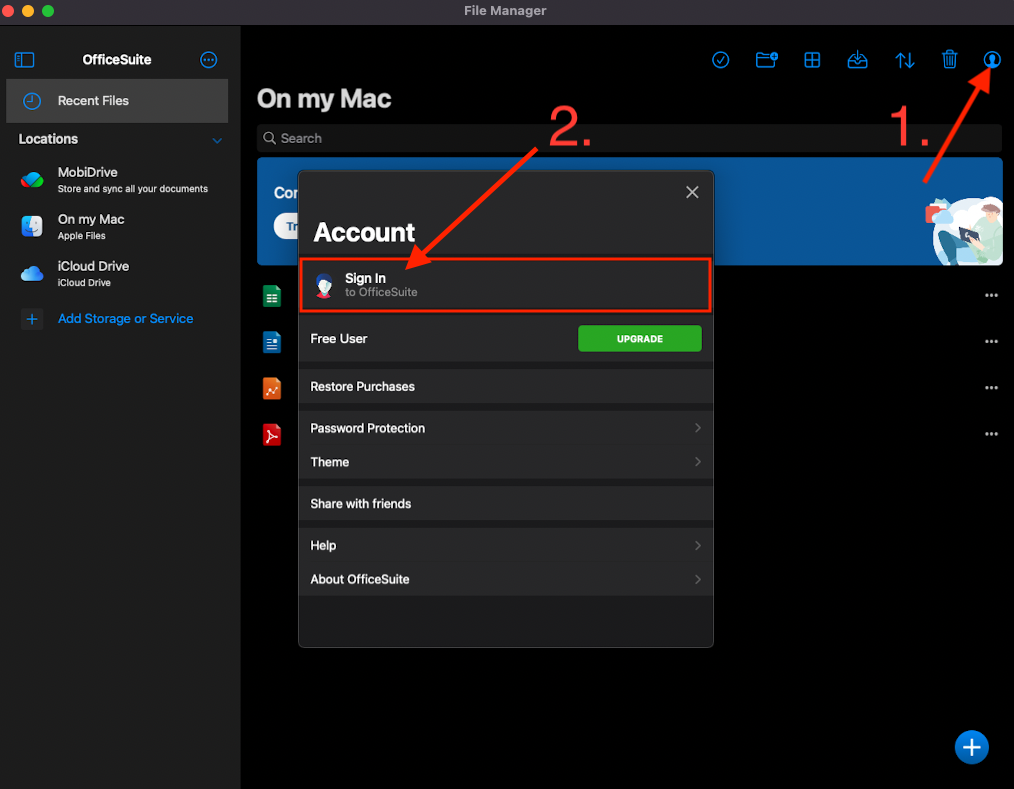Click the green UPGRADE button

[639, 339]
